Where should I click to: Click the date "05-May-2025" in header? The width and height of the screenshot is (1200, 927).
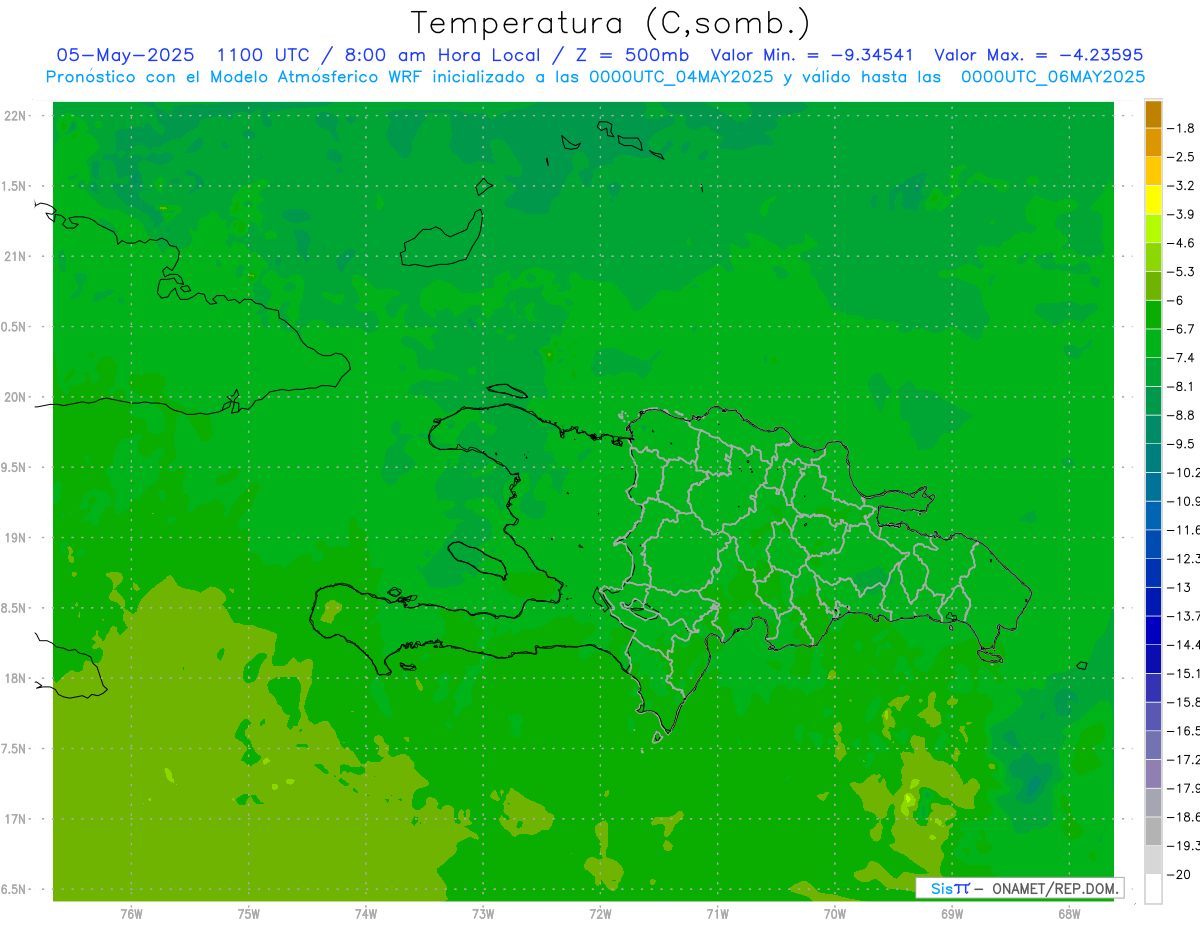[x=125, y=55]
